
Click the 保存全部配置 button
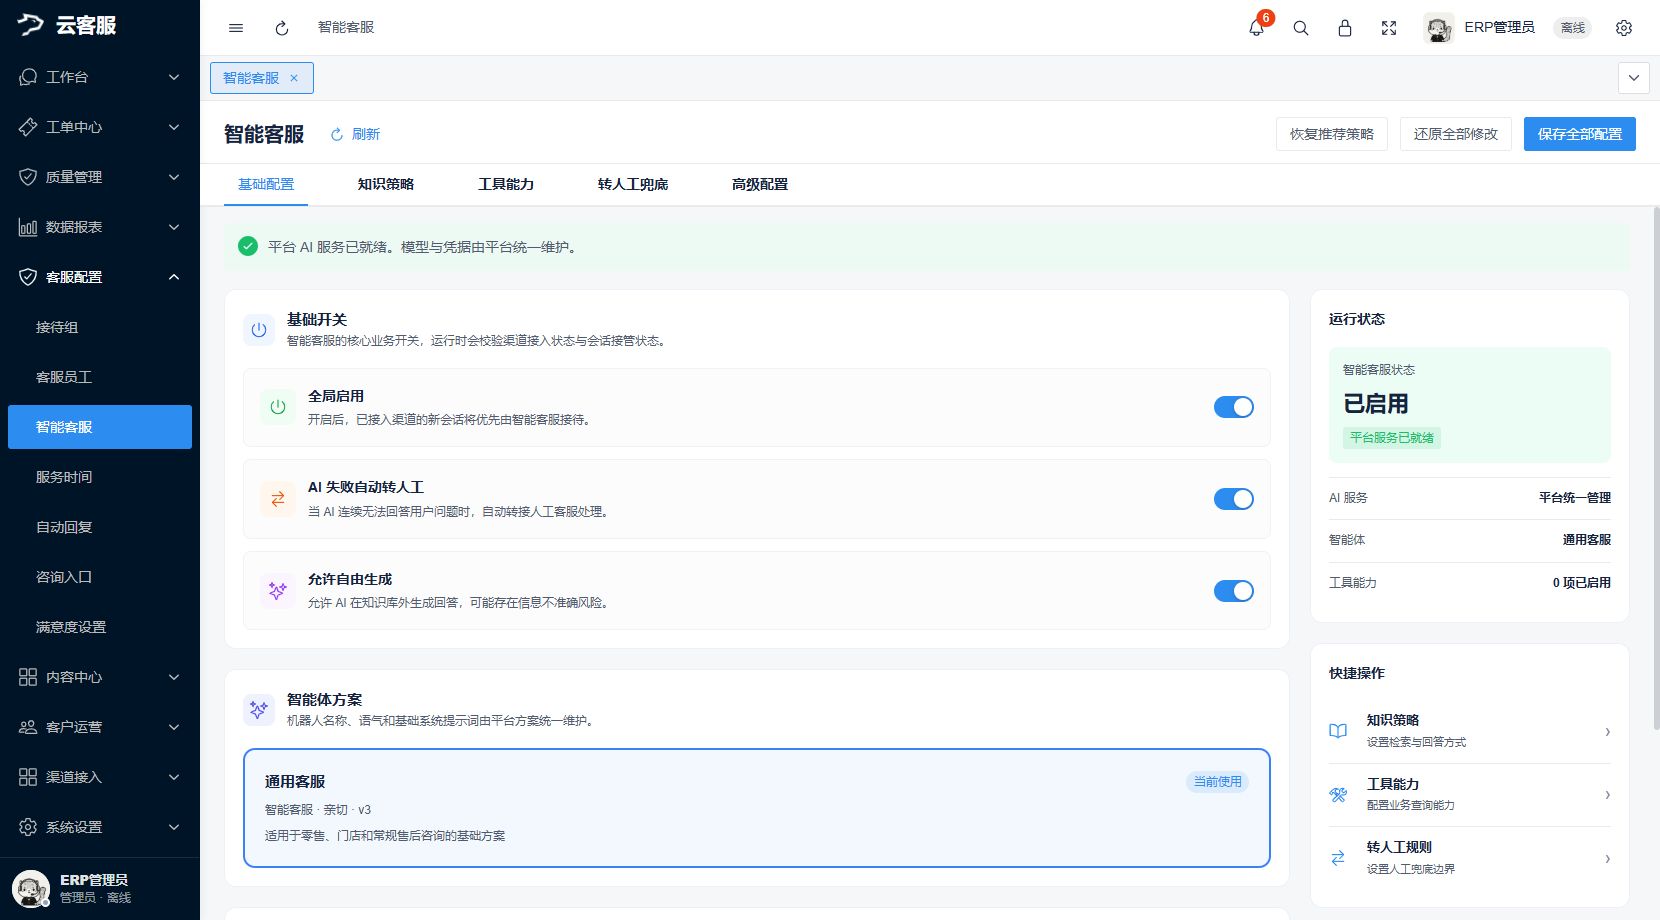point(1580,134)
